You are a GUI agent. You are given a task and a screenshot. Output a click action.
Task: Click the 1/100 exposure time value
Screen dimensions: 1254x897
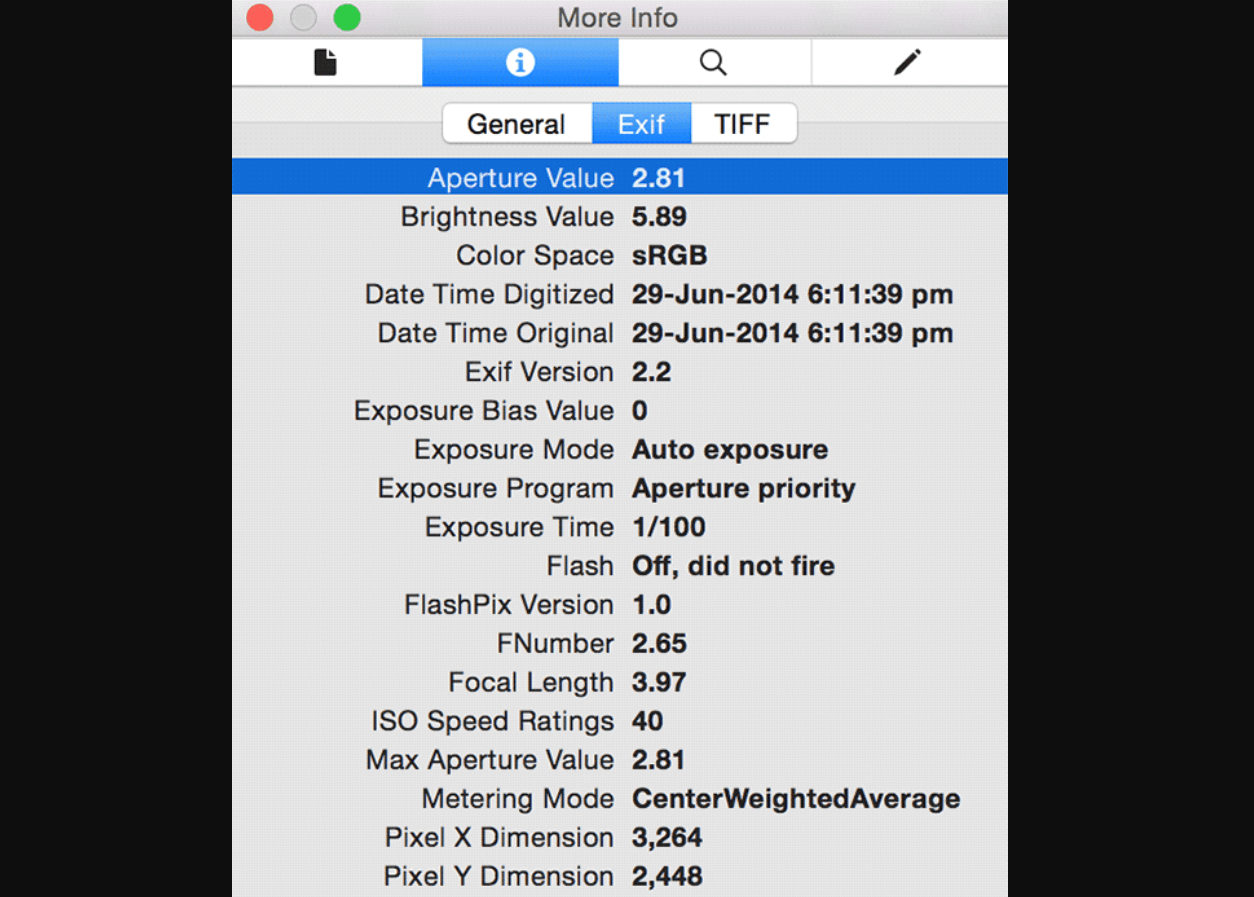coord(669,527)
